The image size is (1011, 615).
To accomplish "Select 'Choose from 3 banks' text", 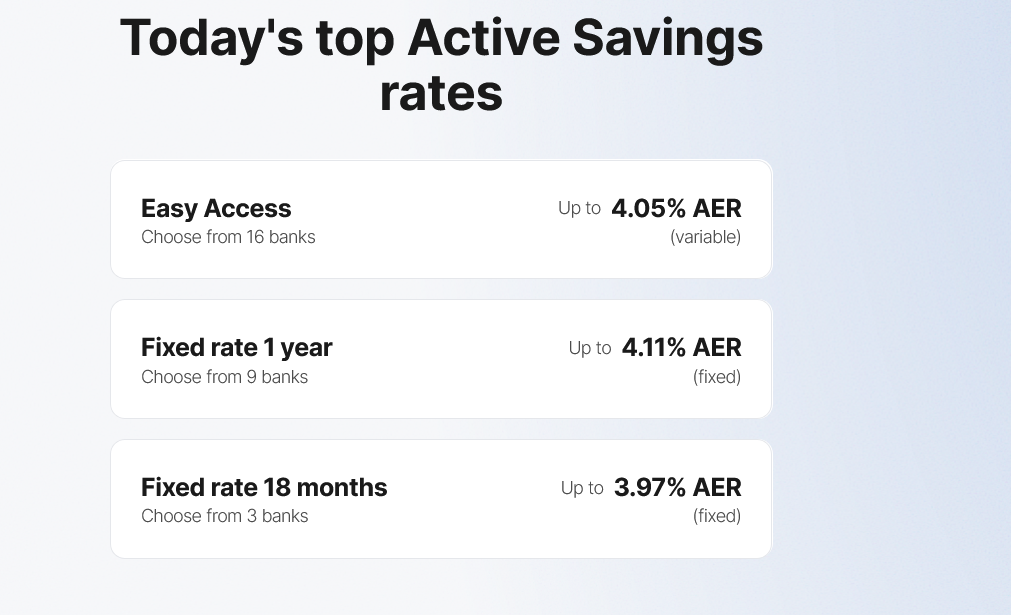I will 224,516.
